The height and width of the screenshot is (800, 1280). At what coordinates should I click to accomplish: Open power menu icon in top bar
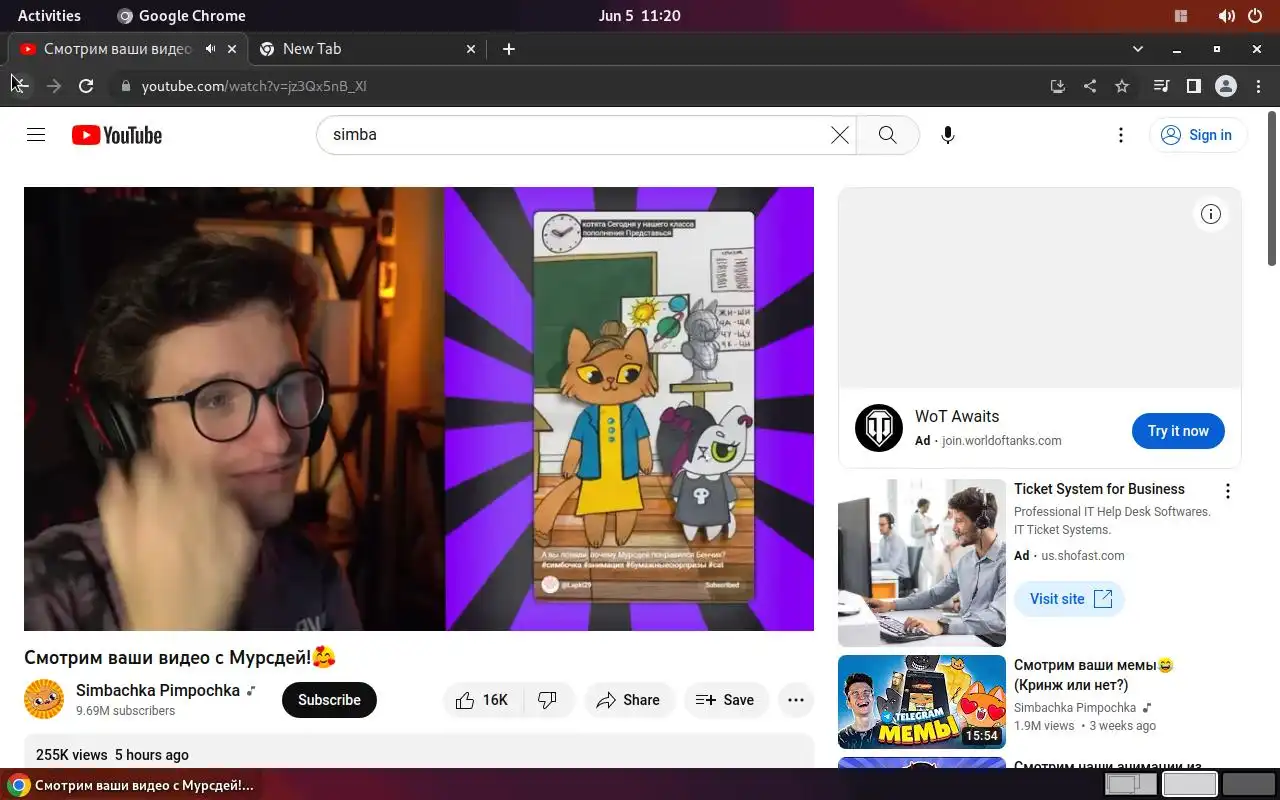1256,15
